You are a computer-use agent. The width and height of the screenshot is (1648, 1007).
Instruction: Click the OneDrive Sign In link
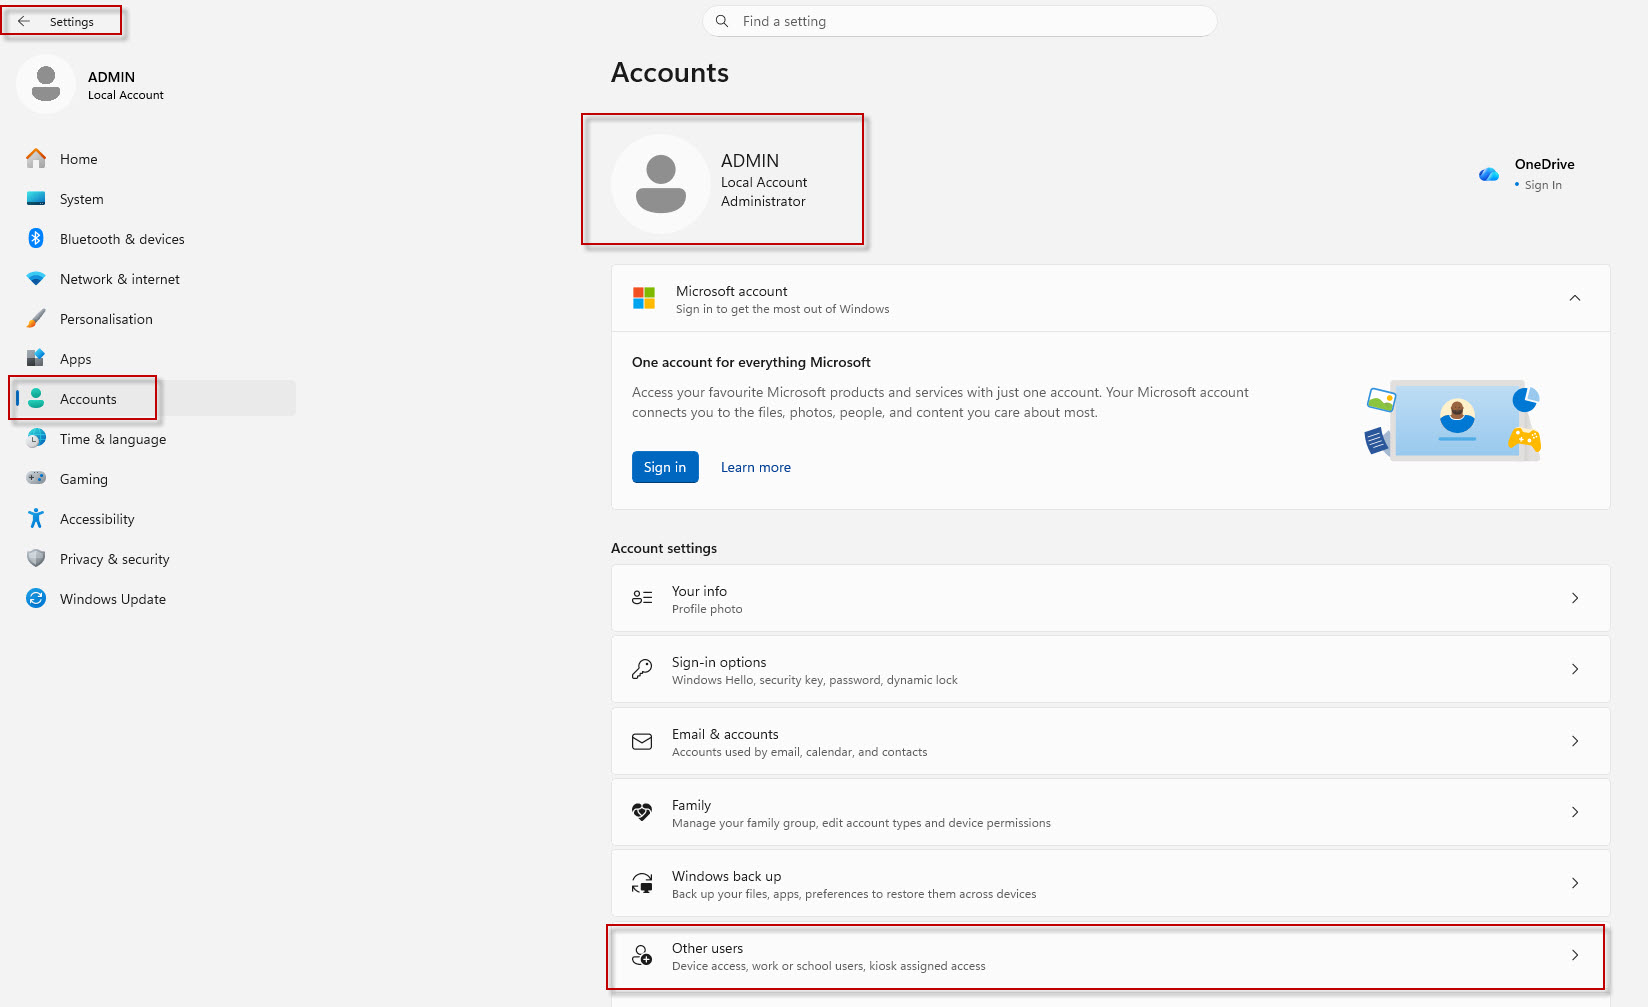pos(1543,185)
